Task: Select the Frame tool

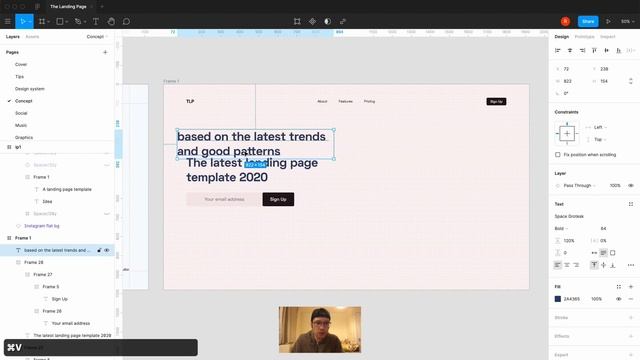Action: (x=42, y=21)
